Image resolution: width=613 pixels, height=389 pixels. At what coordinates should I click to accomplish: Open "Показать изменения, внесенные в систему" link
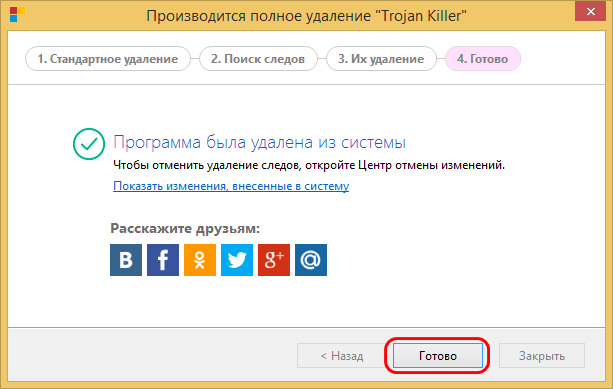pos(231,186)
